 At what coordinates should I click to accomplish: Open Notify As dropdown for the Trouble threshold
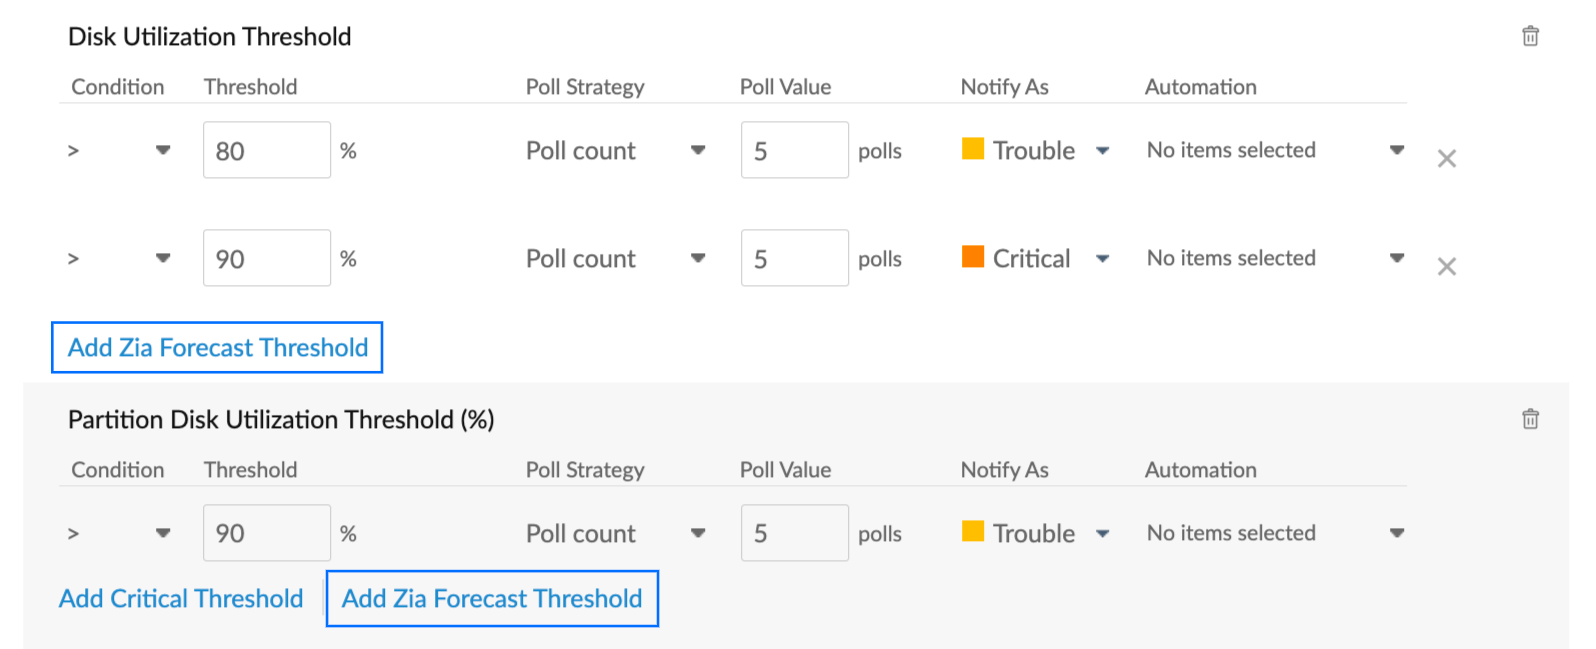[1102, 150]
